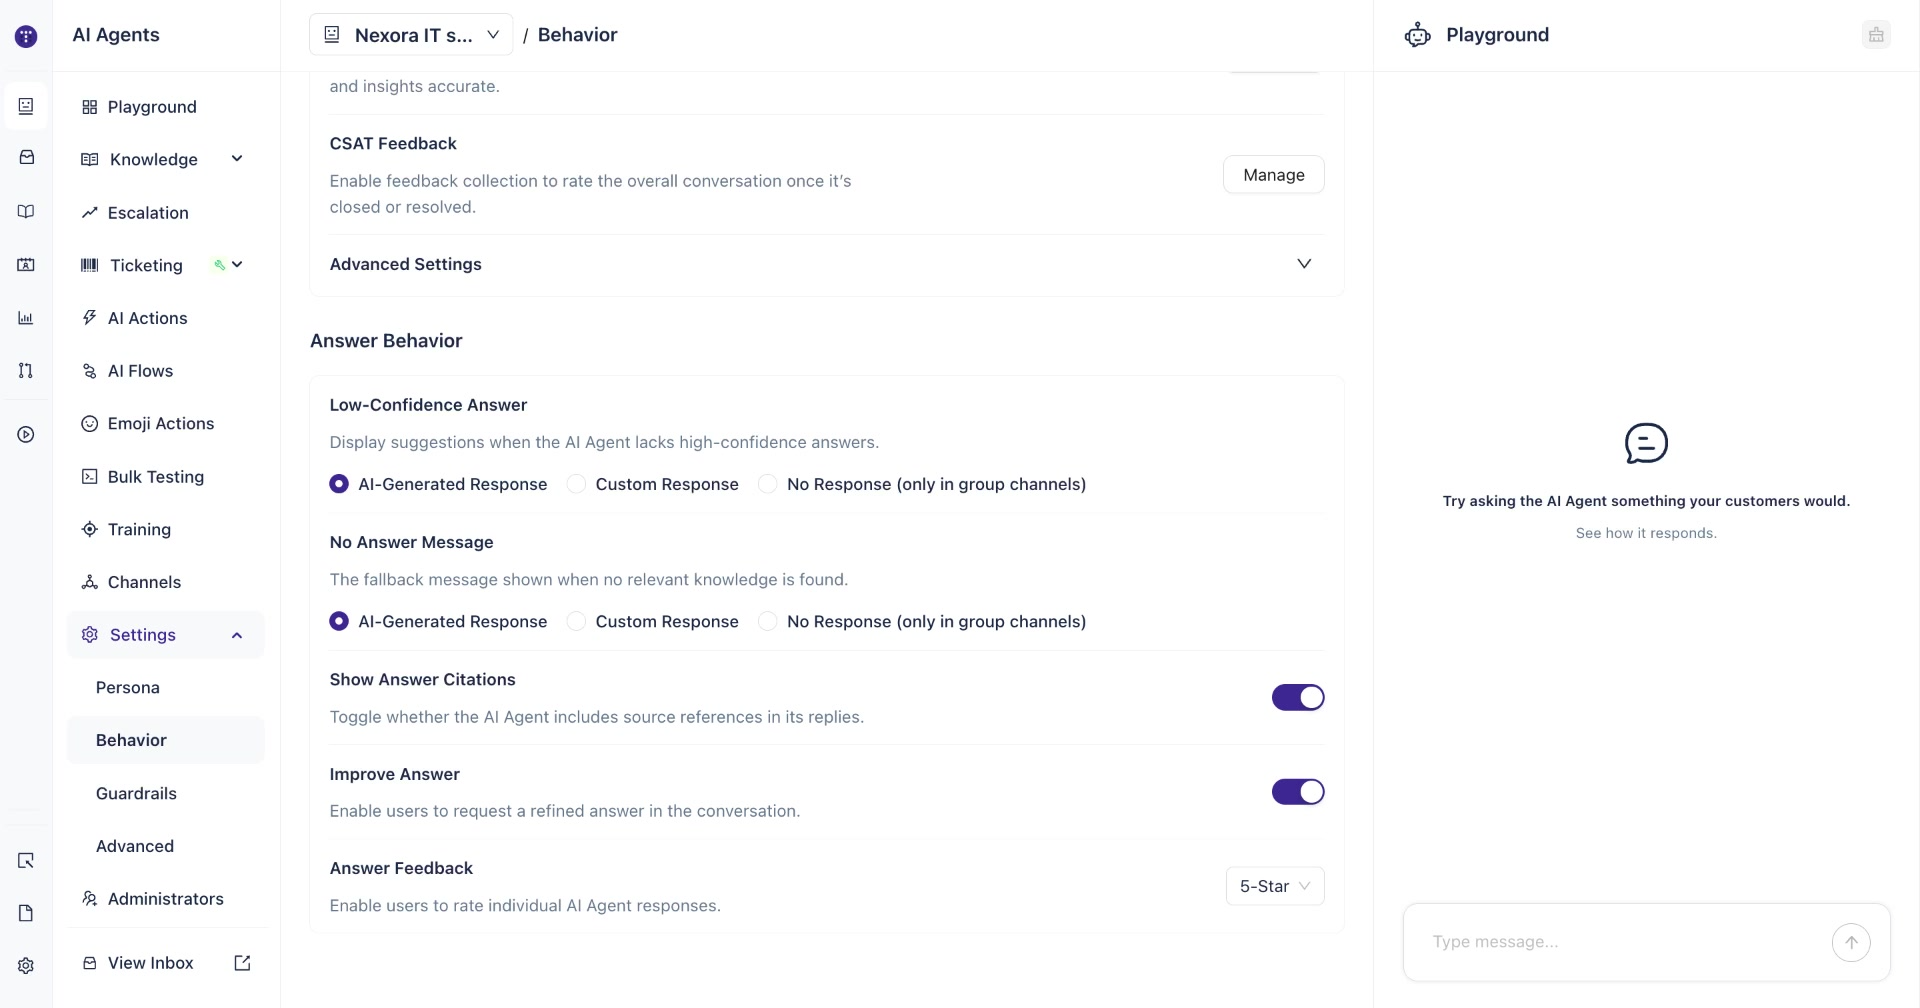Click the gear icon at bottom of left rail
1920x1008 pixels.
[x=26, y=965]
